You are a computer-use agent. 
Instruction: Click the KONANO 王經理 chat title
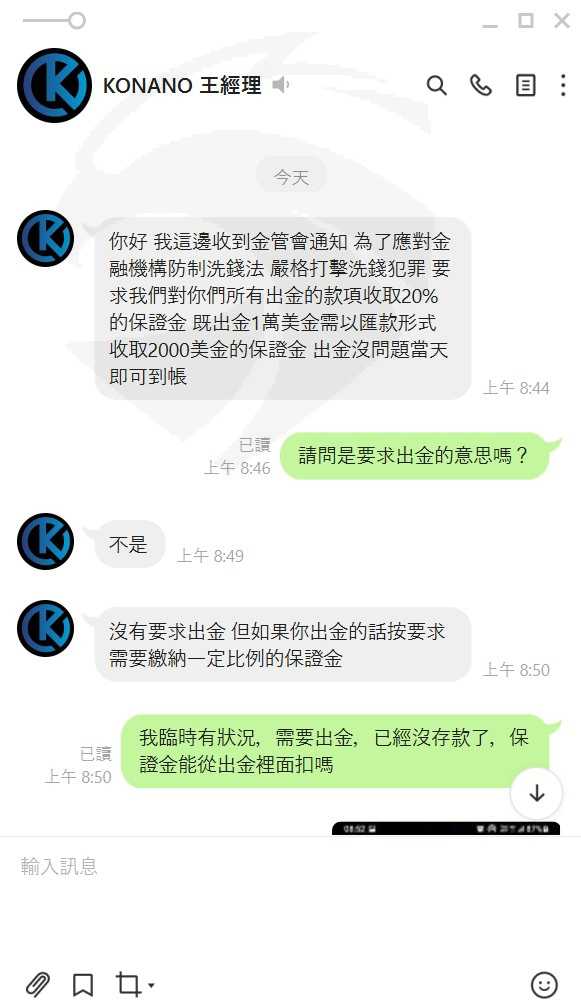tap(182, 86)
